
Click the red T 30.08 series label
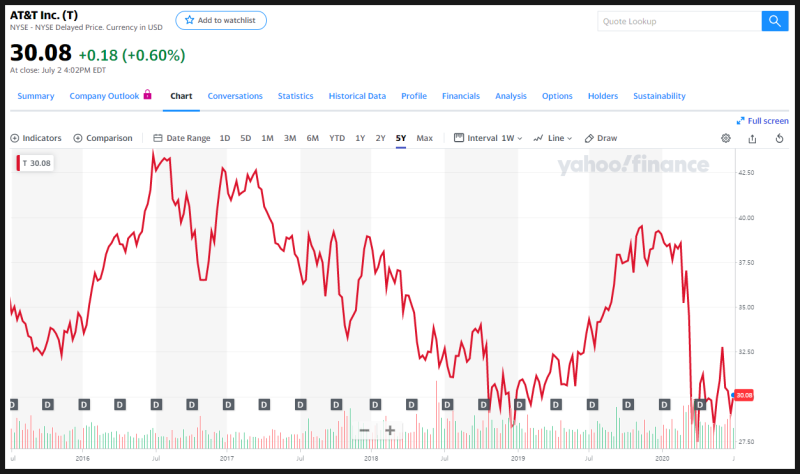tap(36, 163)
